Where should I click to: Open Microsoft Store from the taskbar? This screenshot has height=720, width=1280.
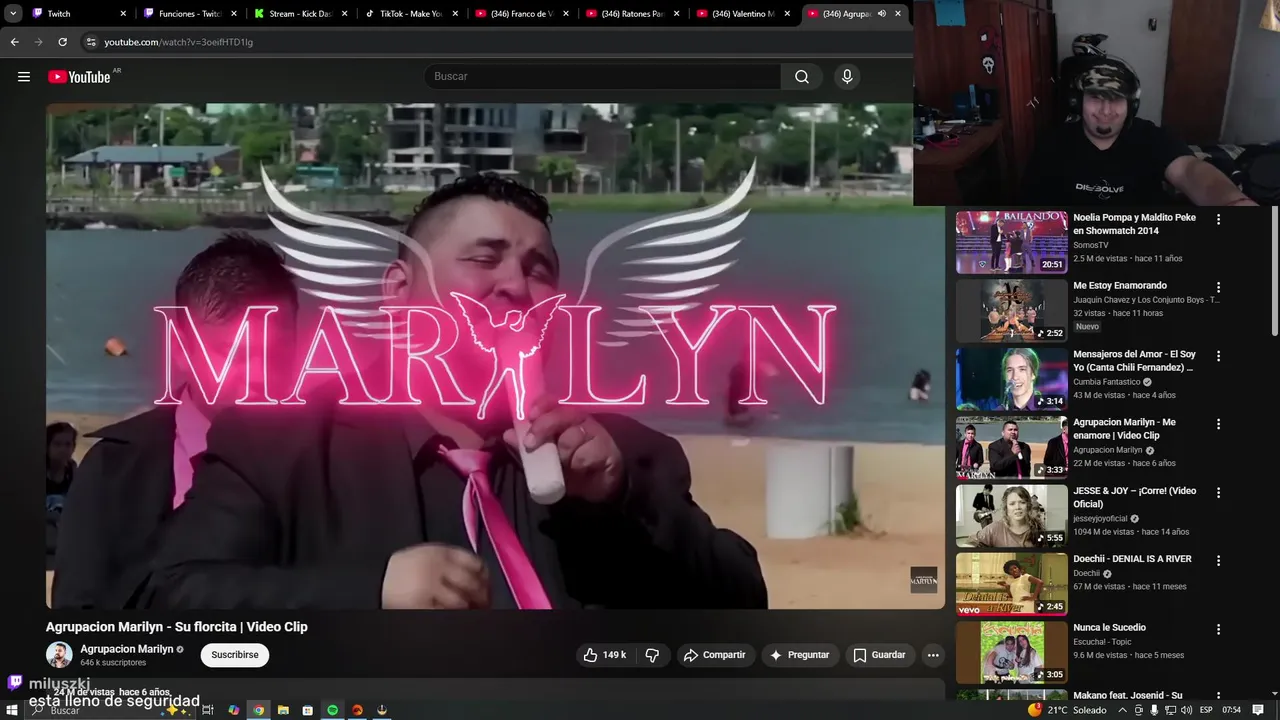pyautogui.click(x=307, y=710)
